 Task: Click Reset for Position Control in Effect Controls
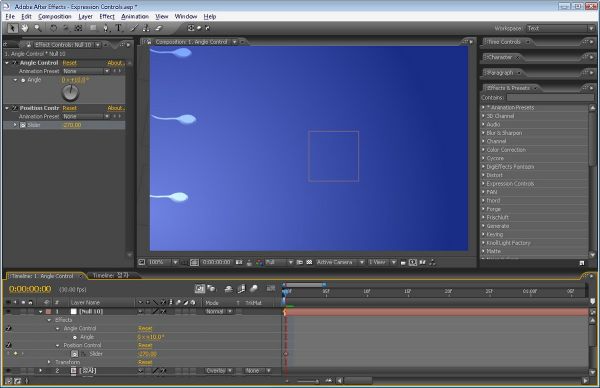pyautogui.click(x=70, y=108)
